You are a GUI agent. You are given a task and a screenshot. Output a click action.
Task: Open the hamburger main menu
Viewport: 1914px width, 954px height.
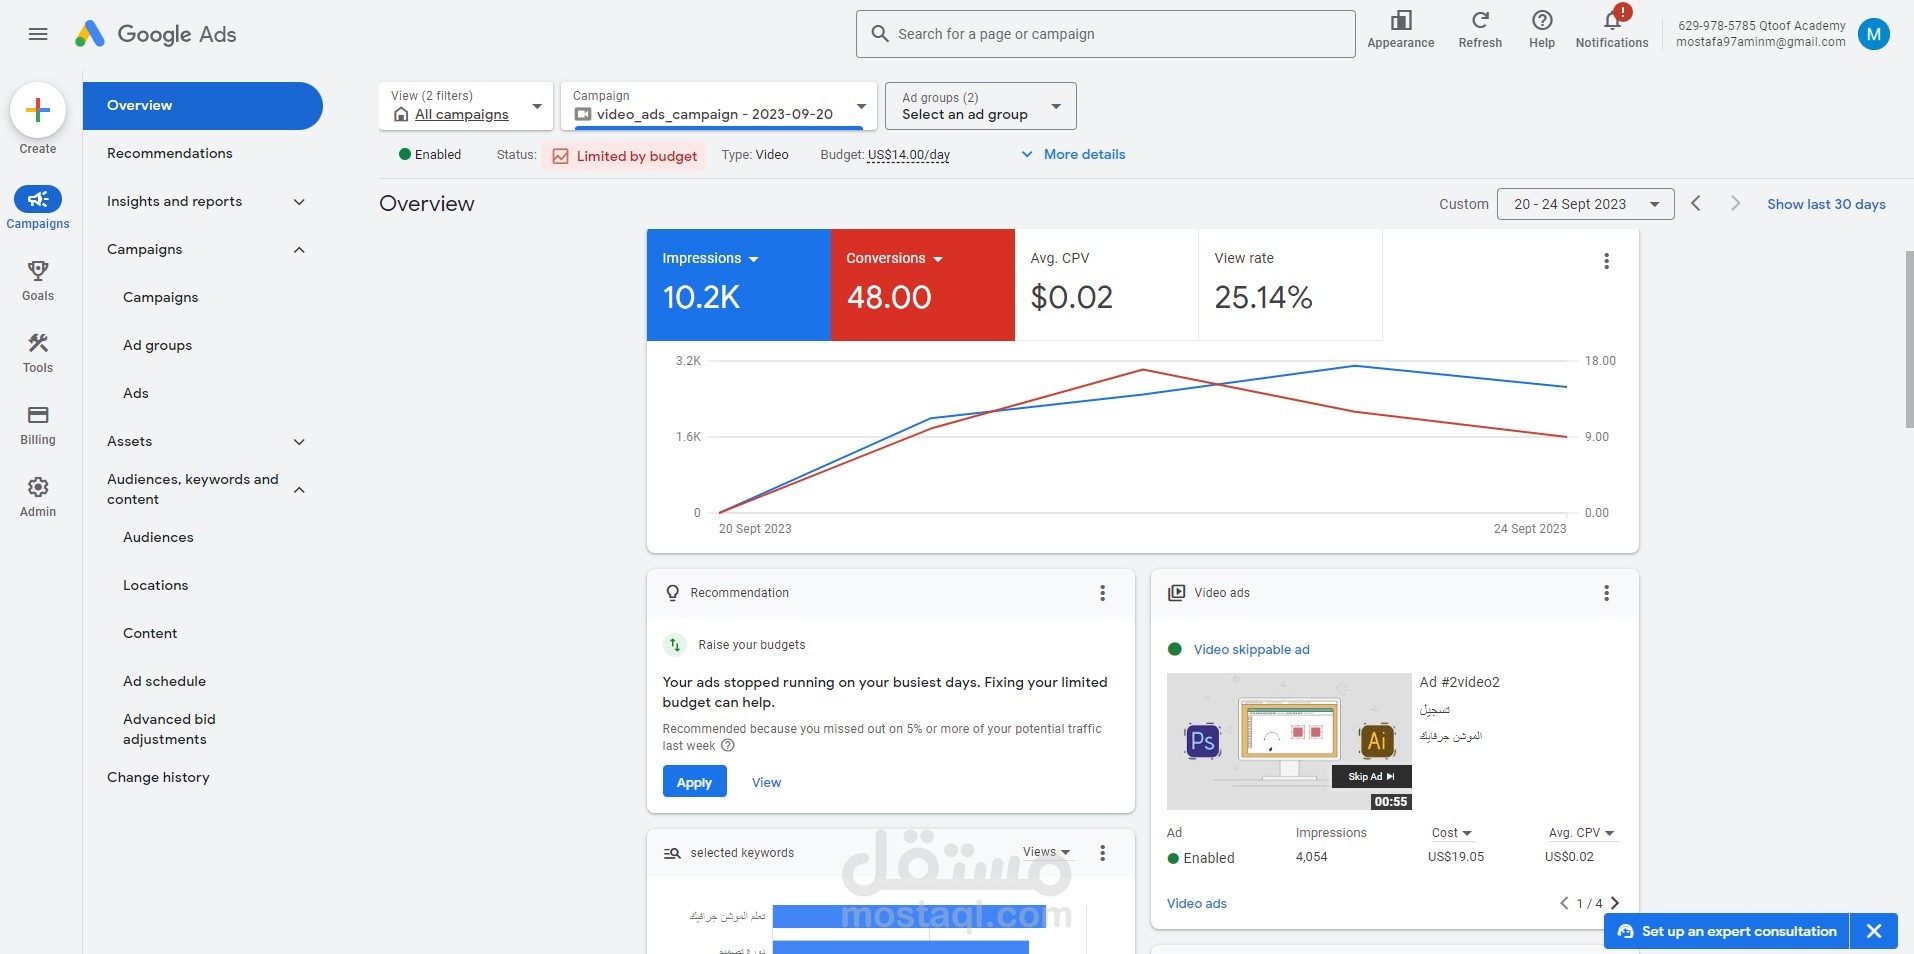(x=38, y=34)
